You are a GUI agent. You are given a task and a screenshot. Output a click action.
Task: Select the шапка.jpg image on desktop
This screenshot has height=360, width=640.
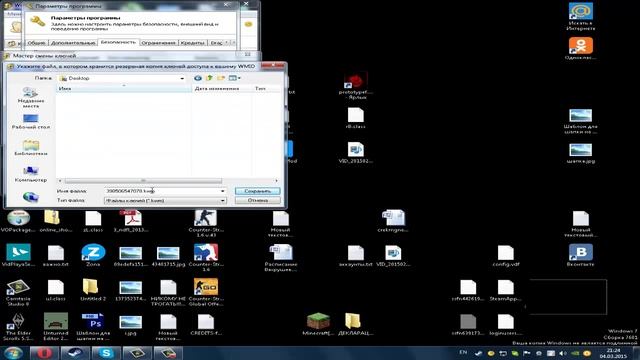pyautogui.click(x=580, y=153)
